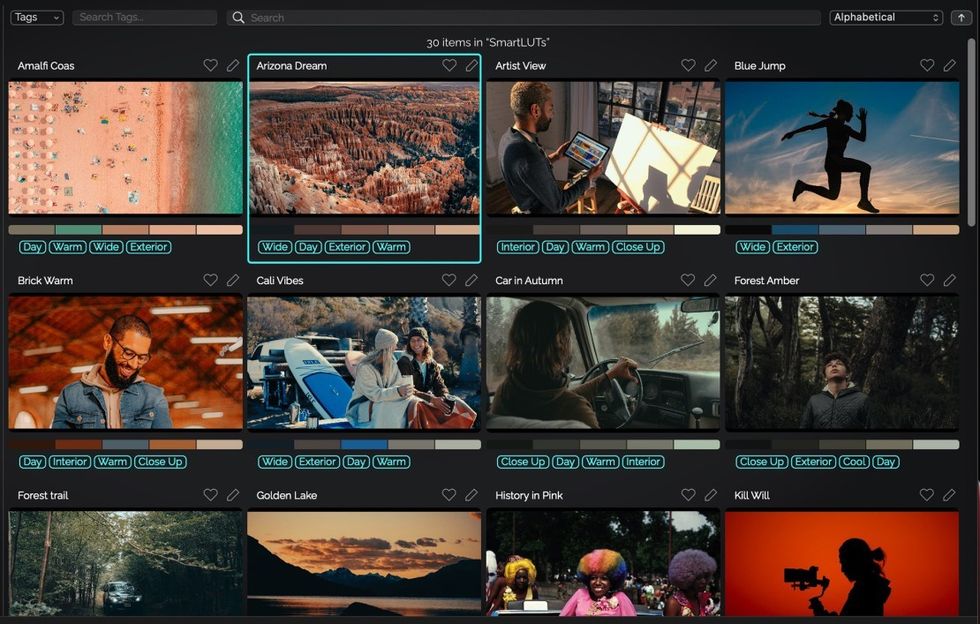Click the '30 items in SmartLUTs' label
This screenshot has height=624, width=980.
click(488, 43)
